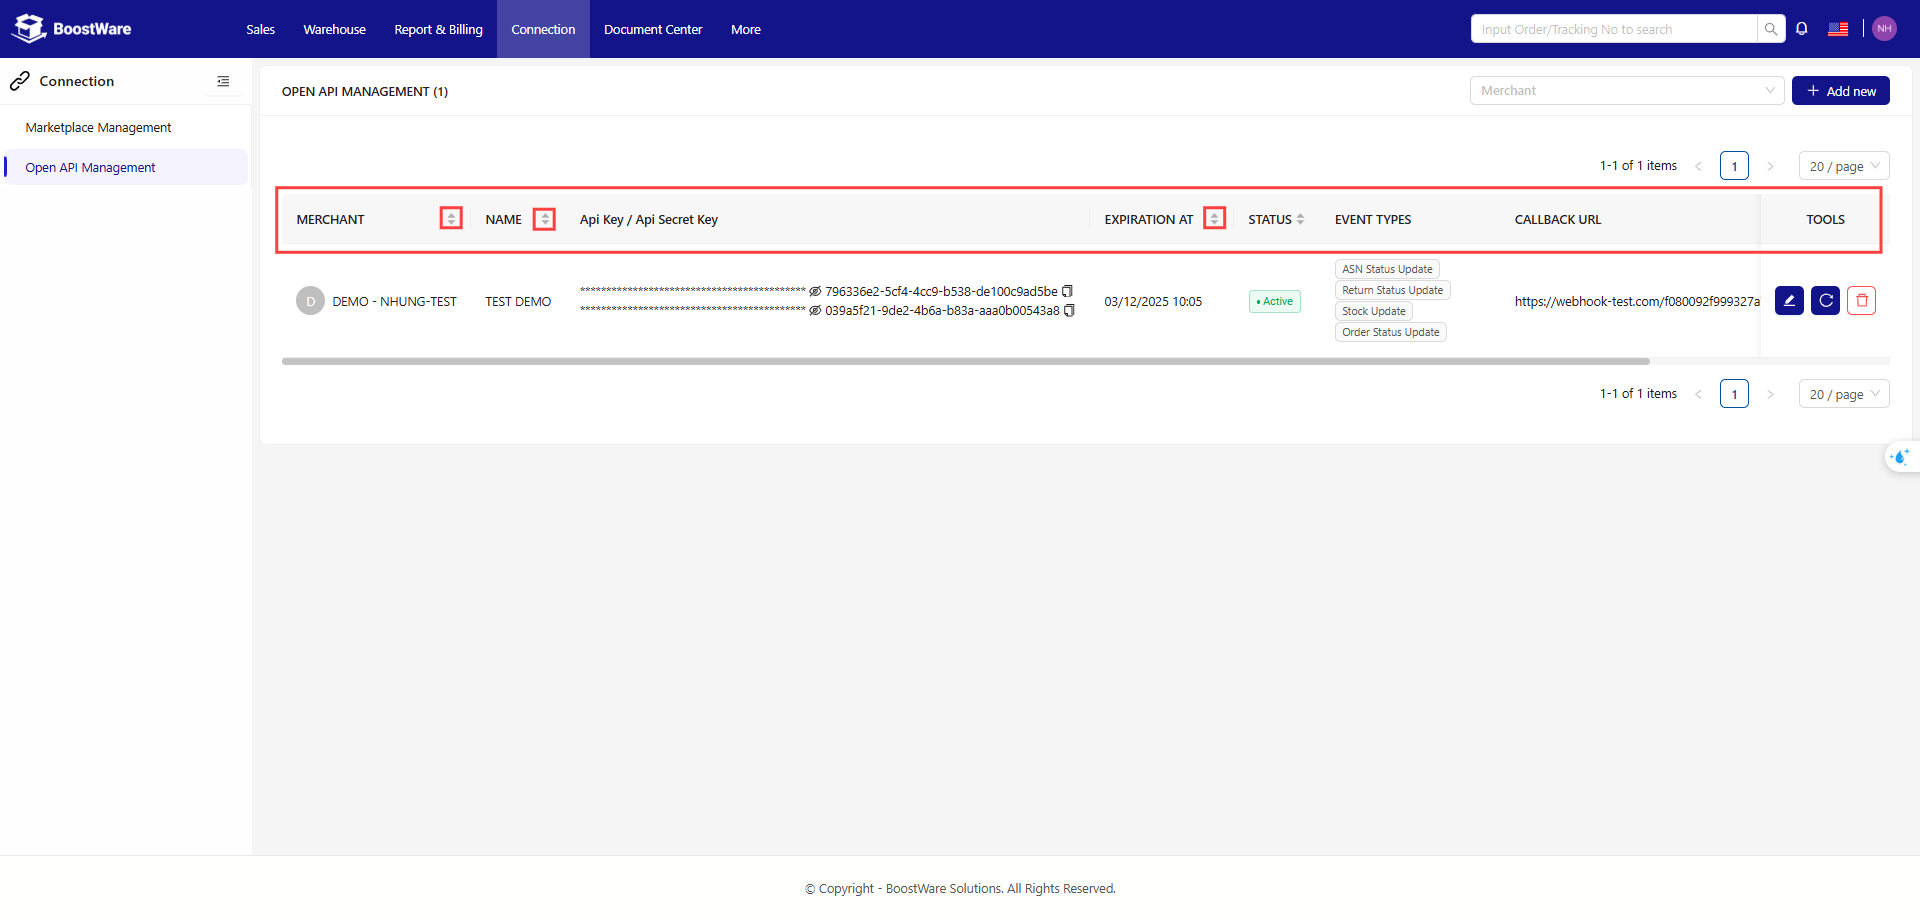Open the bottom 20 / page selector

click(x=1844, y=394)
